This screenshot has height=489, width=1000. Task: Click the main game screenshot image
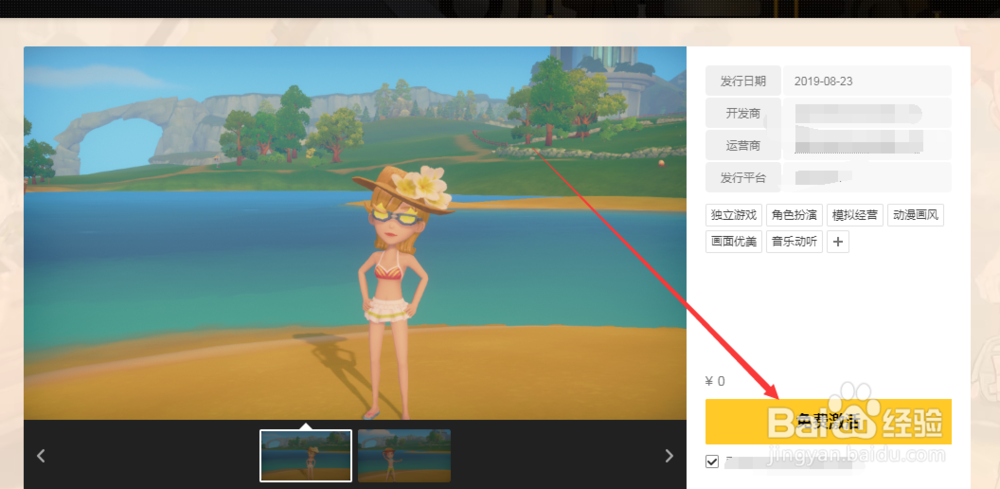(355, 233)
